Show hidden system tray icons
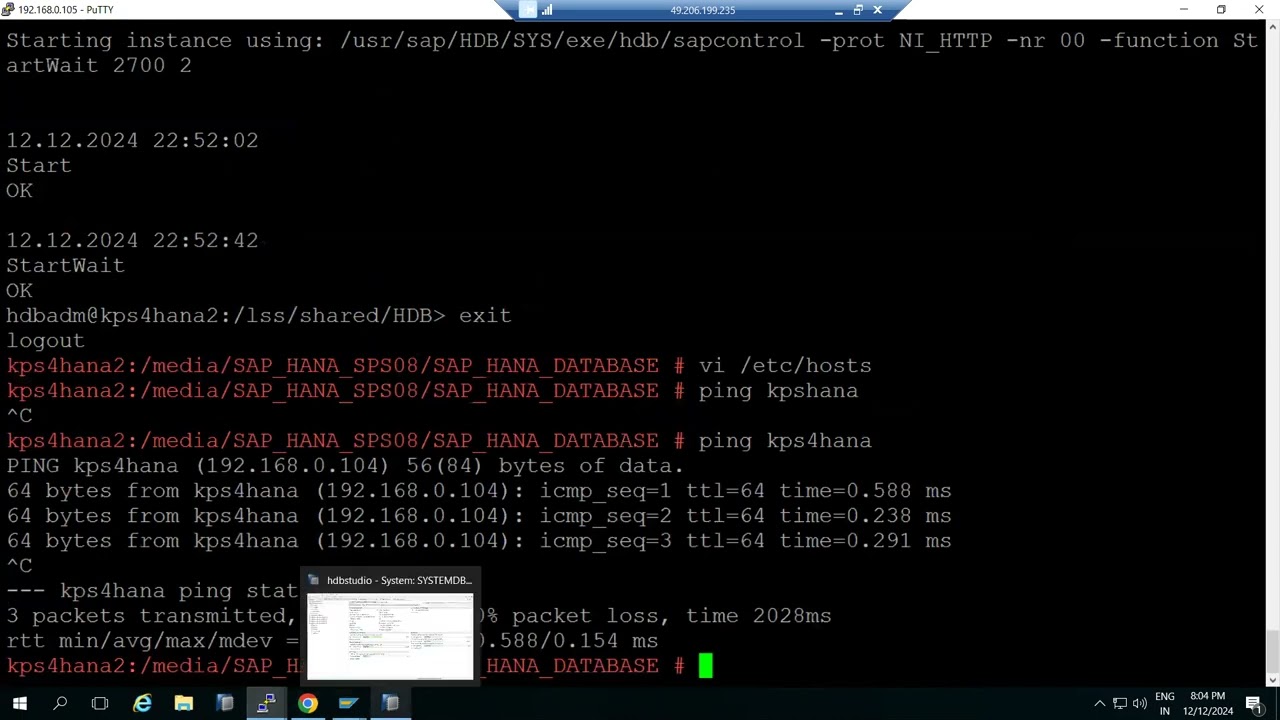This screenshot has width=1280, height=720. (1099, 703)
